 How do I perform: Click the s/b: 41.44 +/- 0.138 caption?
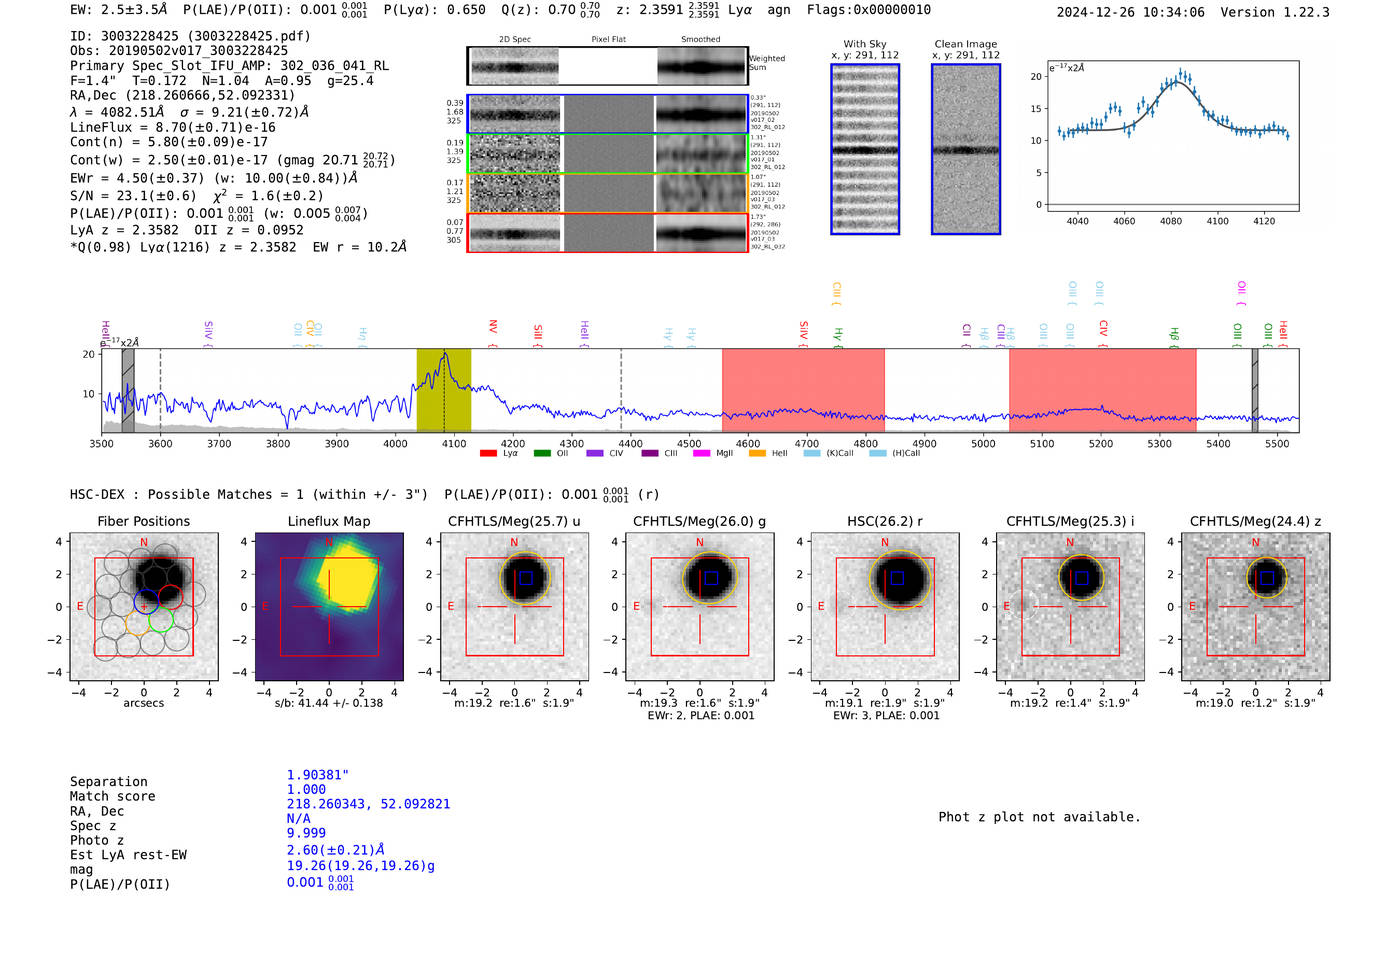pyautogui.click(x=329, y=703)
